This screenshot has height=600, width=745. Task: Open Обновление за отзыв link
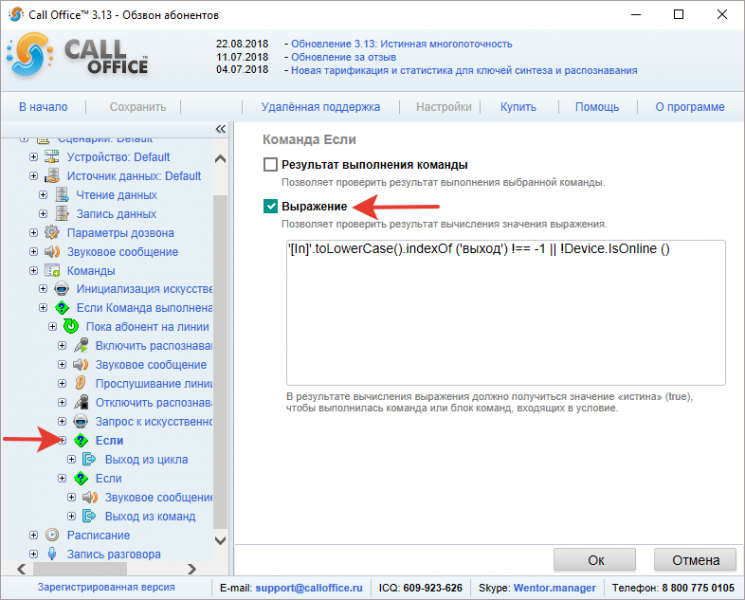pyautogui.click(x=344, y=57)
